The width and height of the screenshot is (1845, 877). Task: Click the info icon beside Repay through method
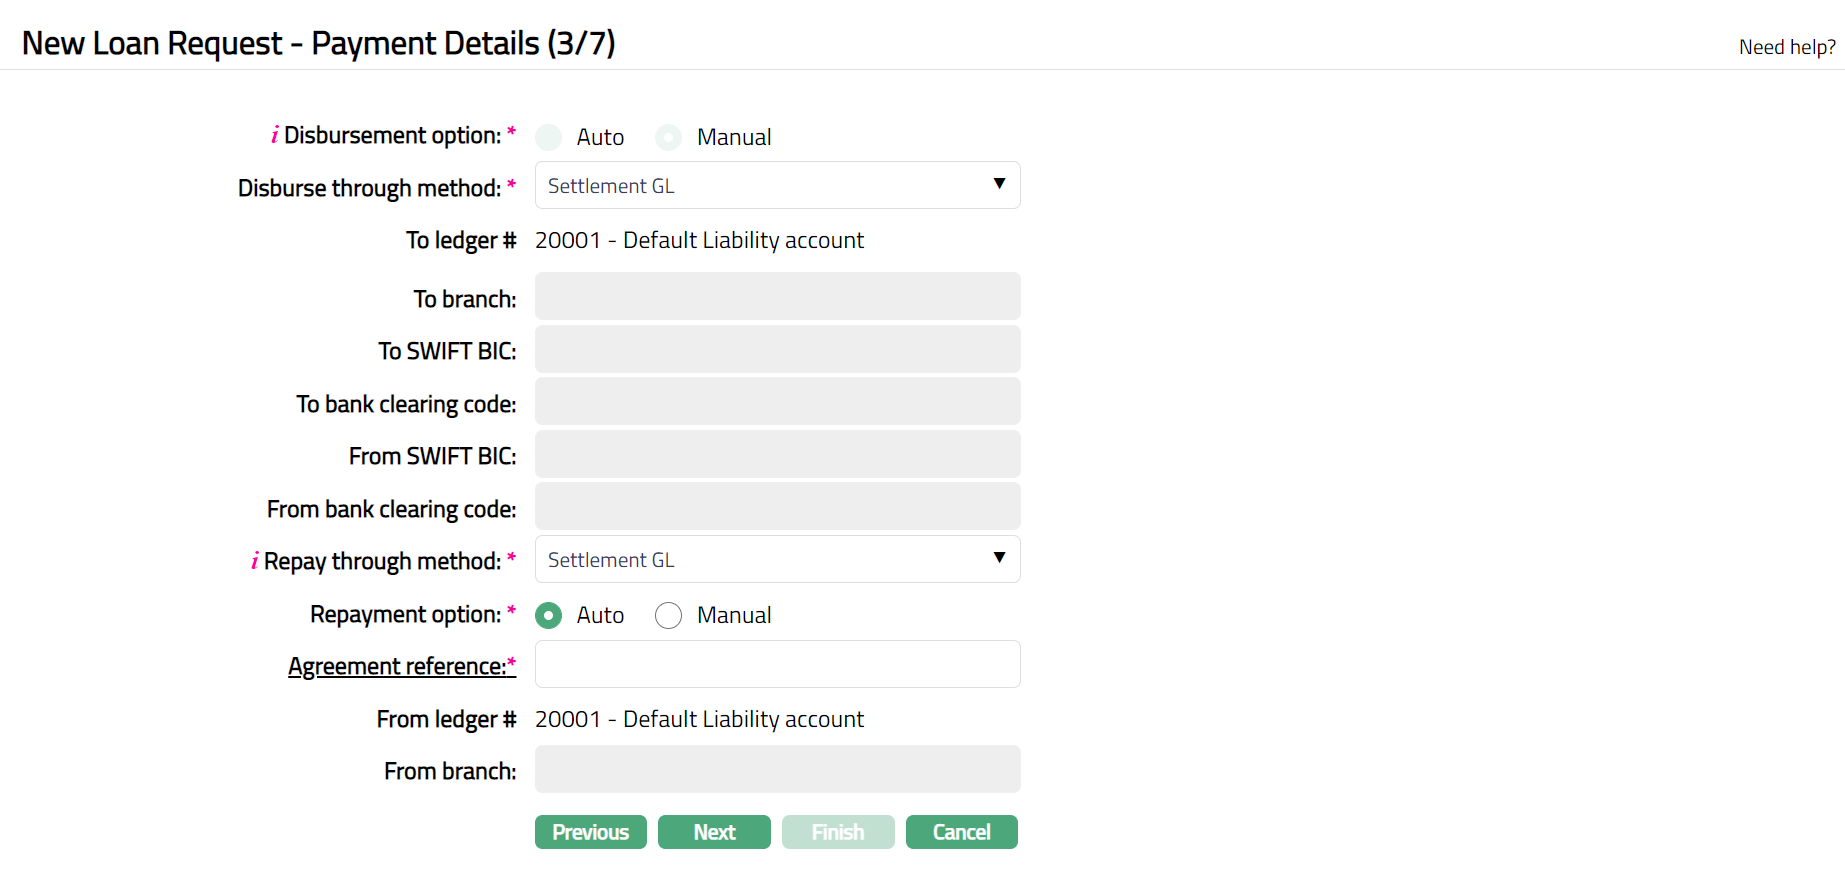click(255, 561)
